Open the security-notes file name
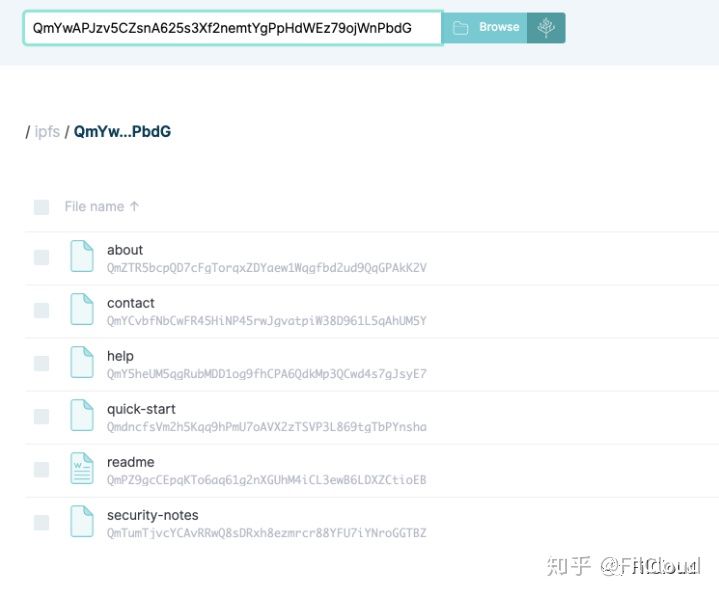 153,515
